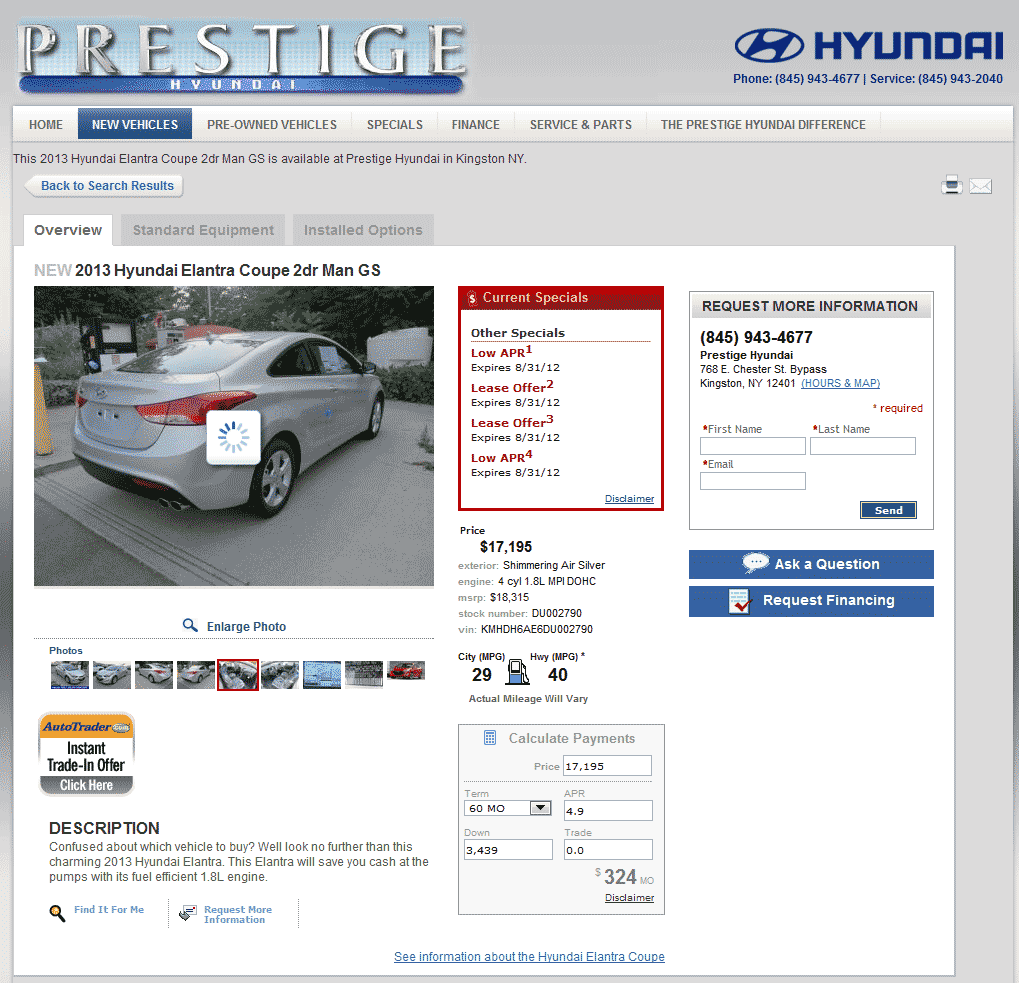
Task: Click the icon beside Request More Information link
Action: [x=188, y=913]
